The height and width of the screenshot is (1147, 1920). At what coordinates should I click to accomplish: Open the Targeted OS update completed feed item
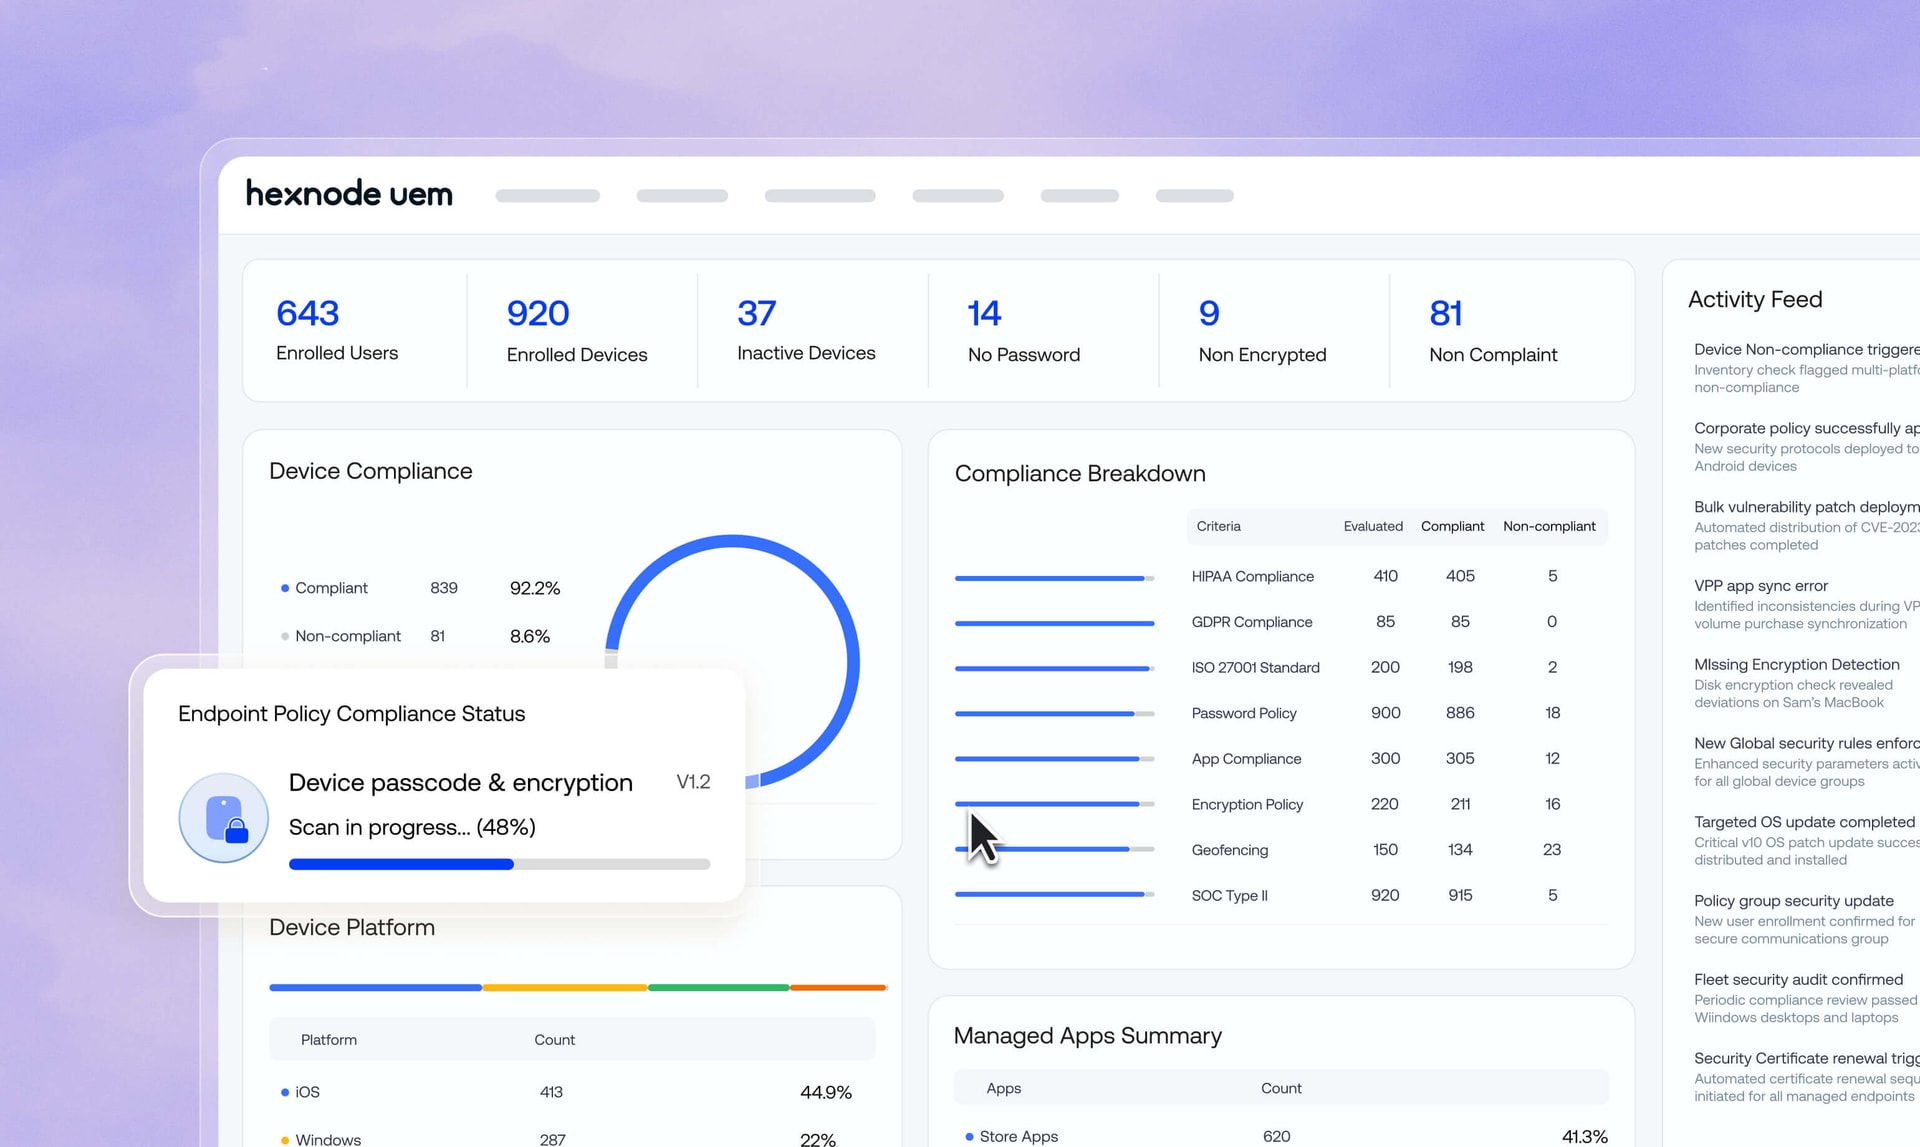[1805, 840]
